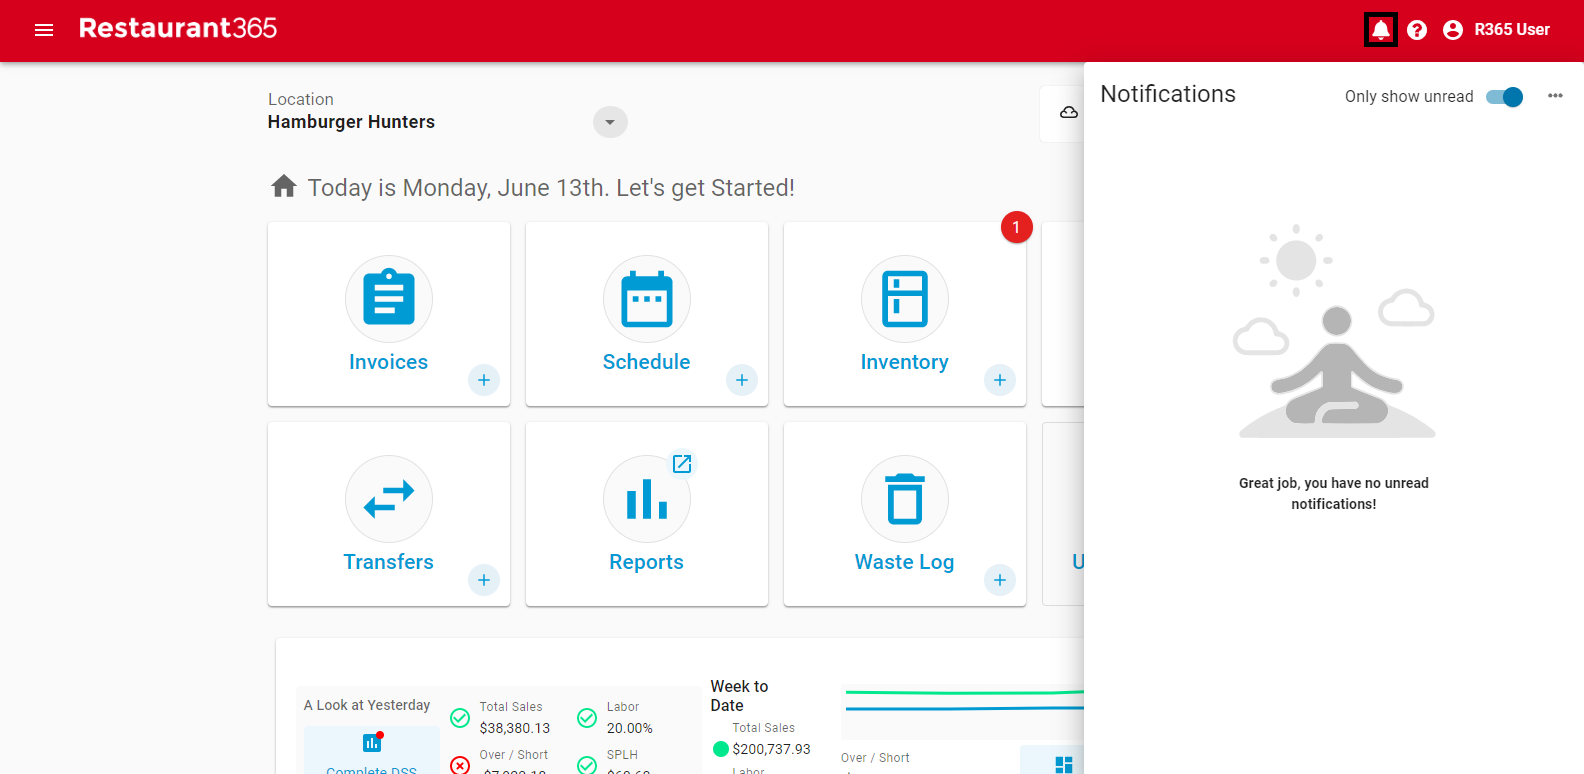The width and height of the screenshot is (1584, 774).
Task: Add new waste log with plus button
Action: (x=1000, y=580)
